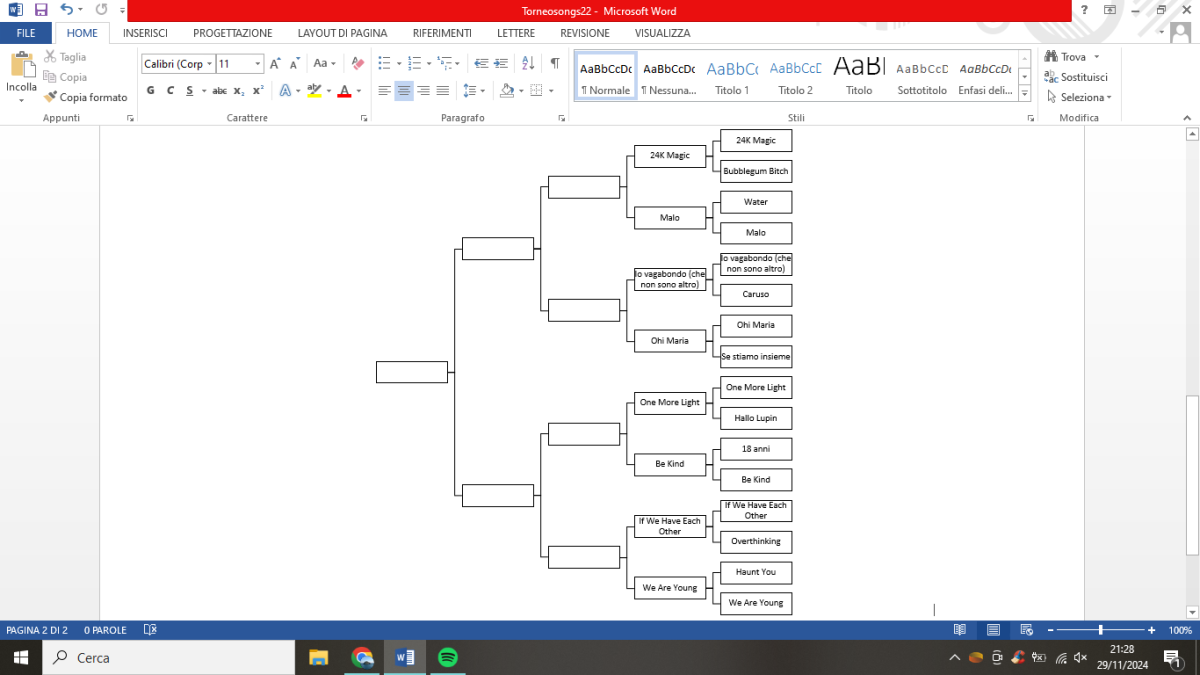Toggle strikethrough abc formatting
Viewport: 1200px width, 675px height.
(220, 90)
